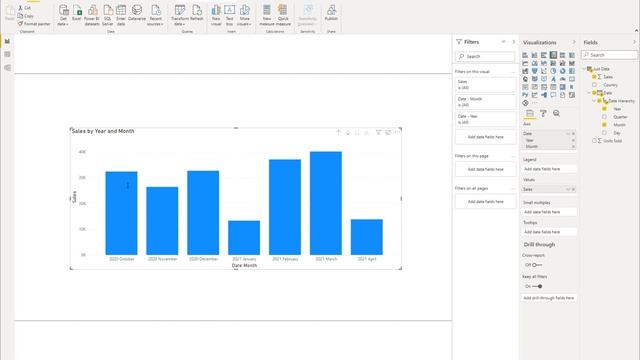This screenshot has height=360, width=640.
Task: Click the get more visuals ellipsis
Action: point(535,103)
